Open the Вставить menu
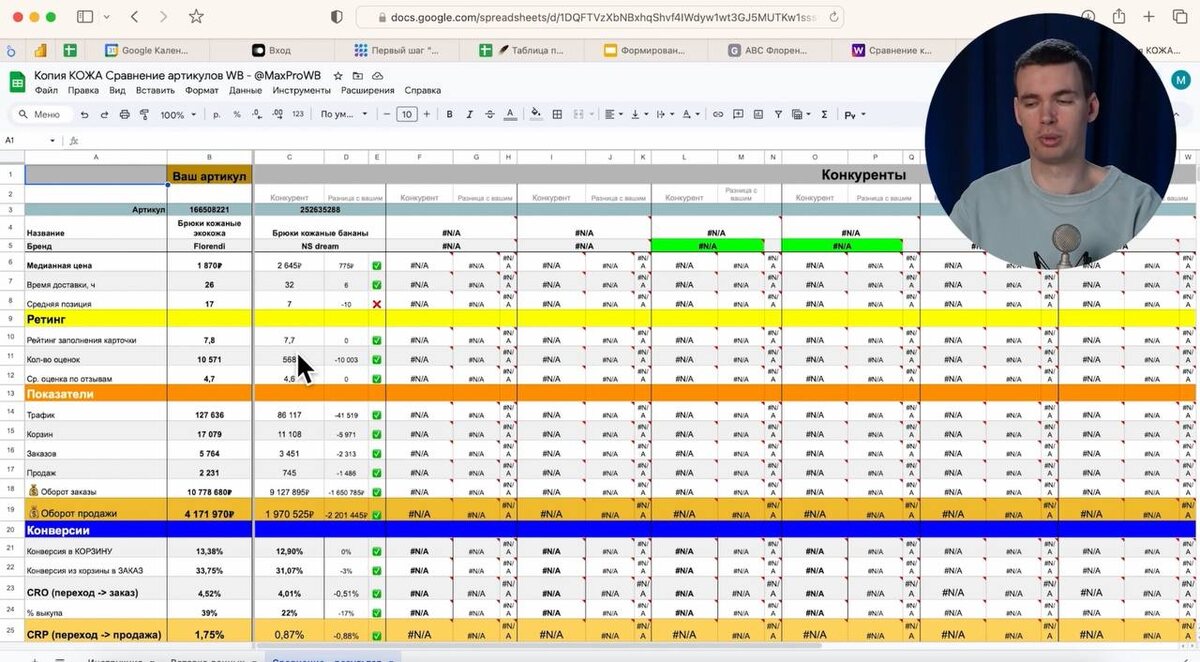 pos(155,90)
